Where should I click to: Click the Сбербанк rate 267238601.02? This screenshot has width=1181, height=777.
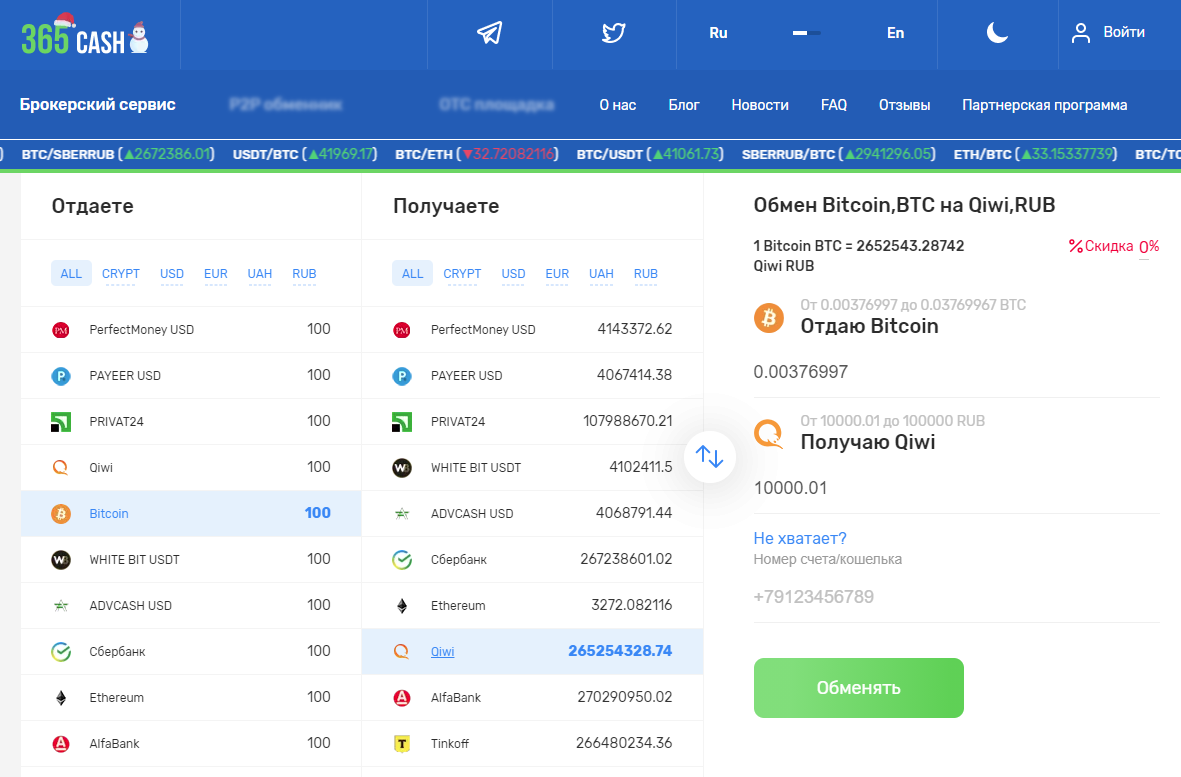(626, 559)
